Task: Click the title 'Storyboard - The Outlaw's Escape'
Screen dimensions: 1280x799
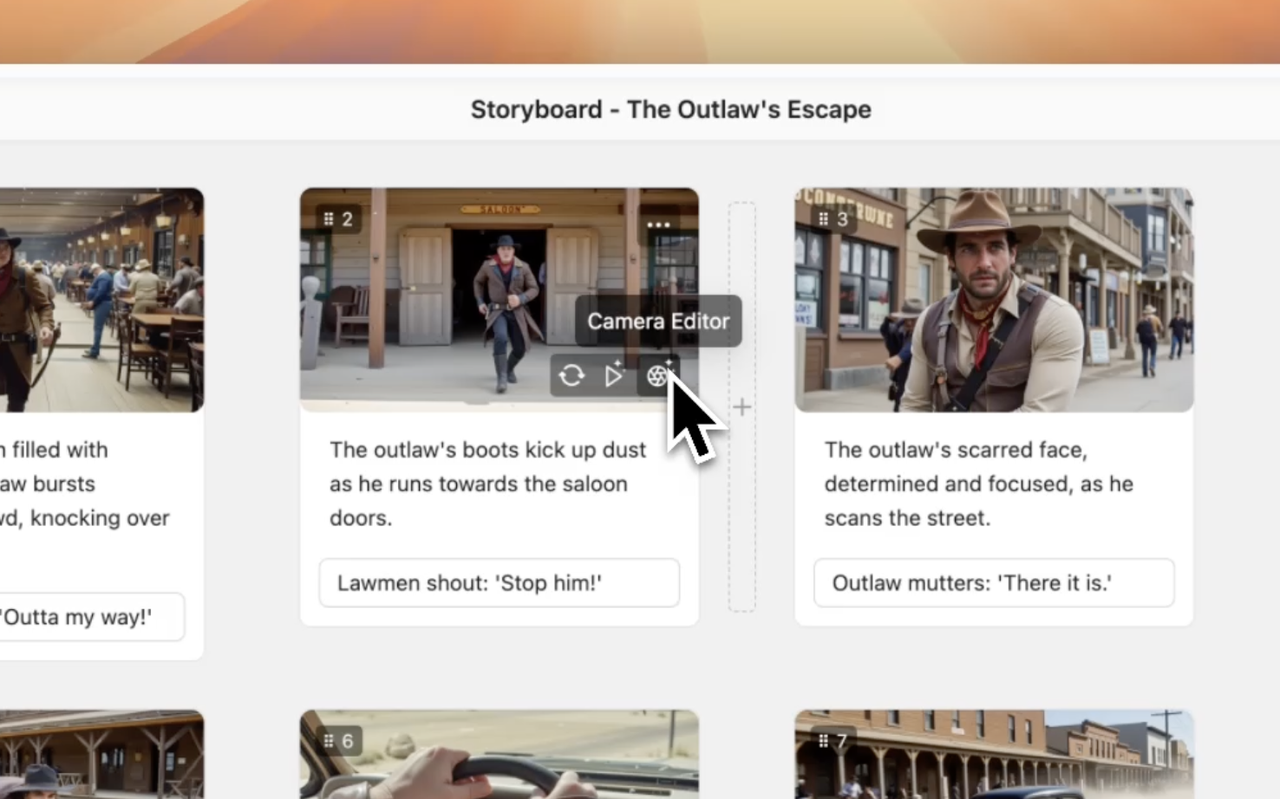Action: tap(671, 109)
